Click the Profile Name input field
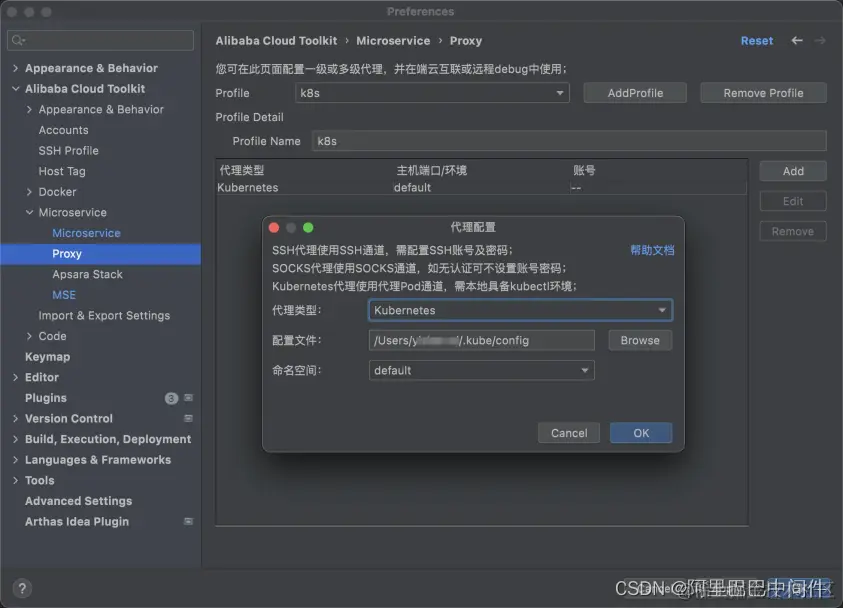843x608 pixels. [x=570, y=141]
